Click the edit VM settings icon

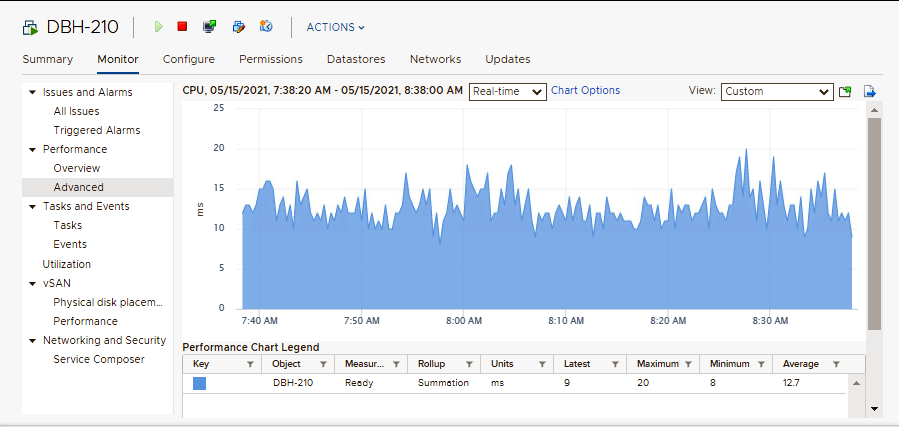click(238, 27)
